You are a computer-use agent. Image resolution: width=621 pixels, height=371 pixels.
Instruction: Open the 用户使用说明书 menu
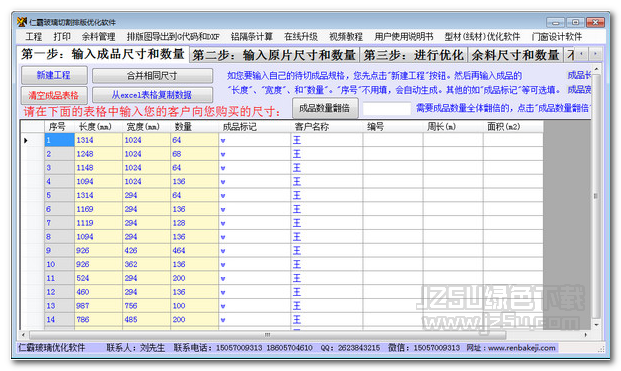pos(404,37)
